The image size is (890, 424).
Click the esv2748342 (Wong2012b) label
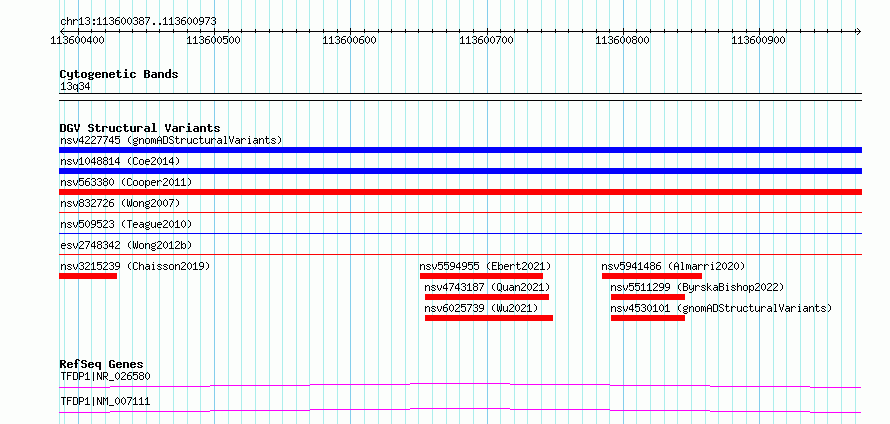coord(126,245)
